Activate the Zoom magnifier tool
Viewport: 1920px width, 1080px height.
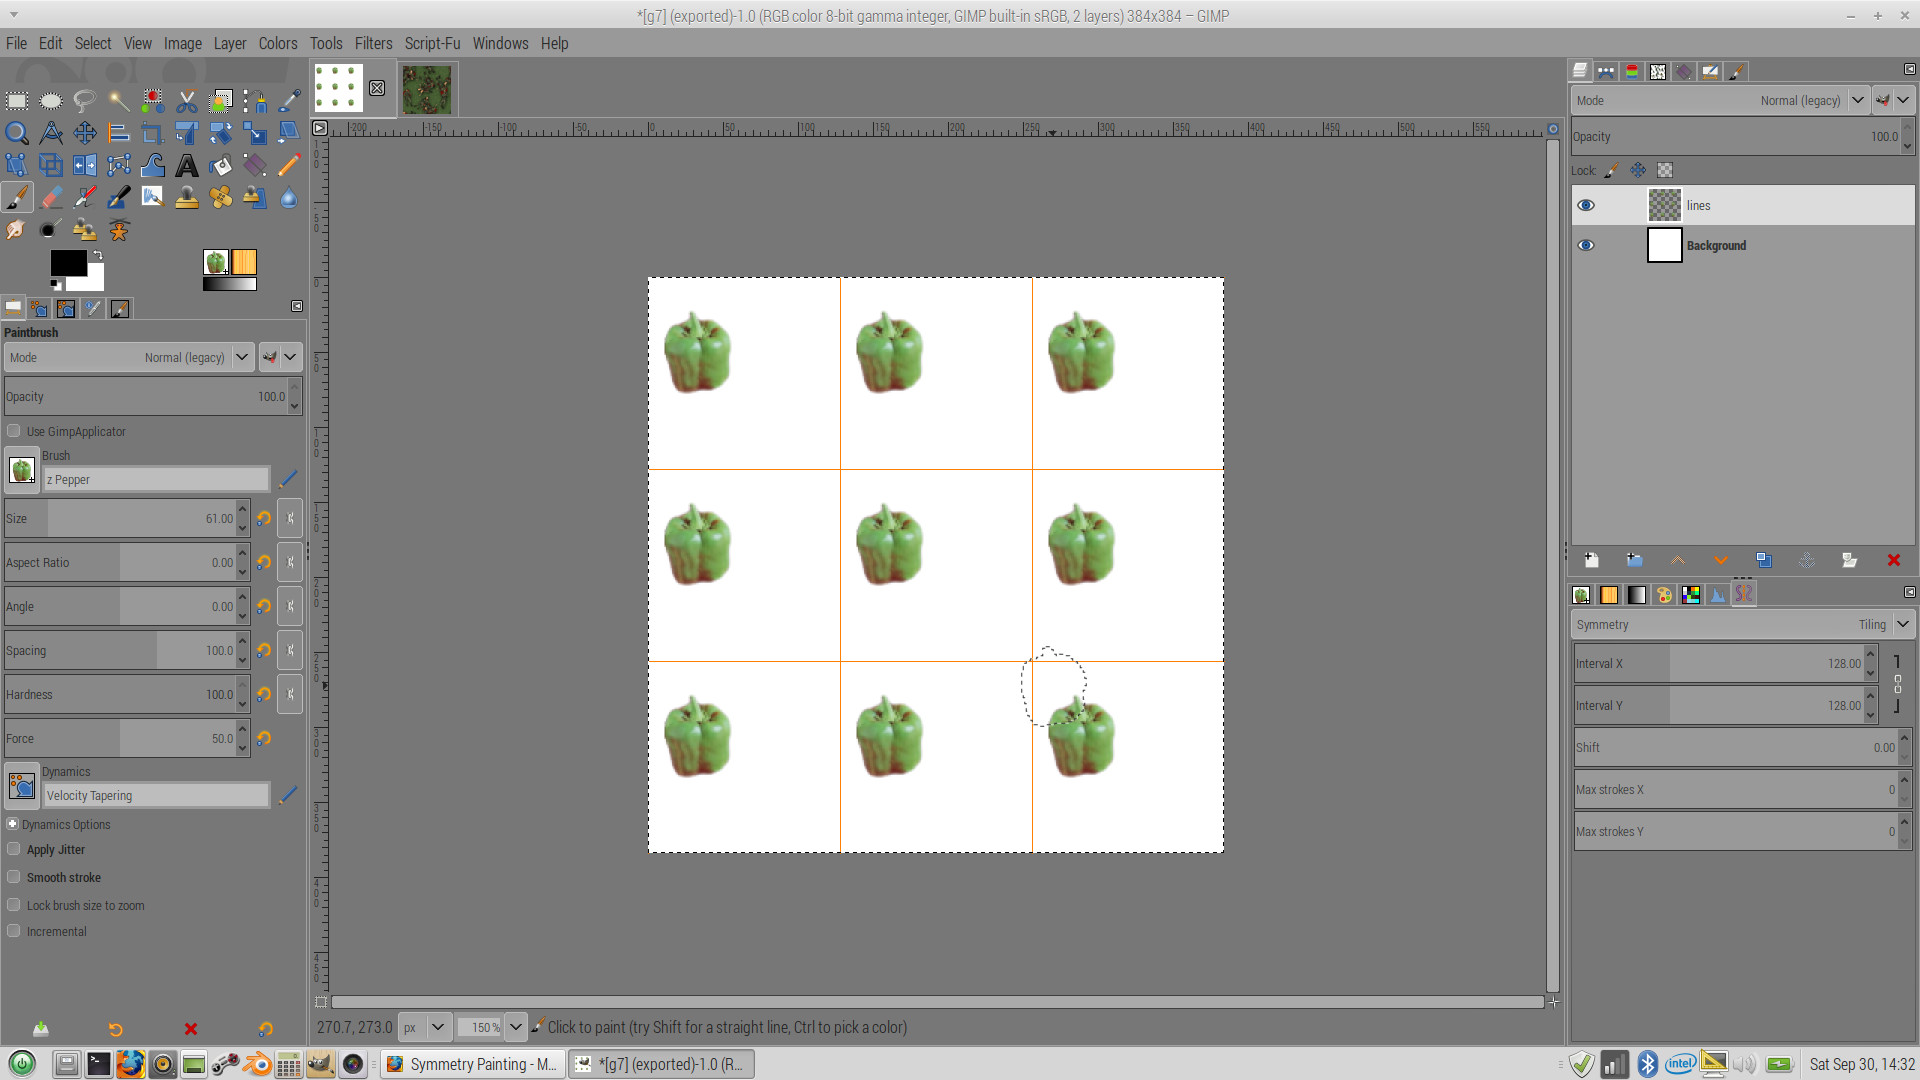17,133
